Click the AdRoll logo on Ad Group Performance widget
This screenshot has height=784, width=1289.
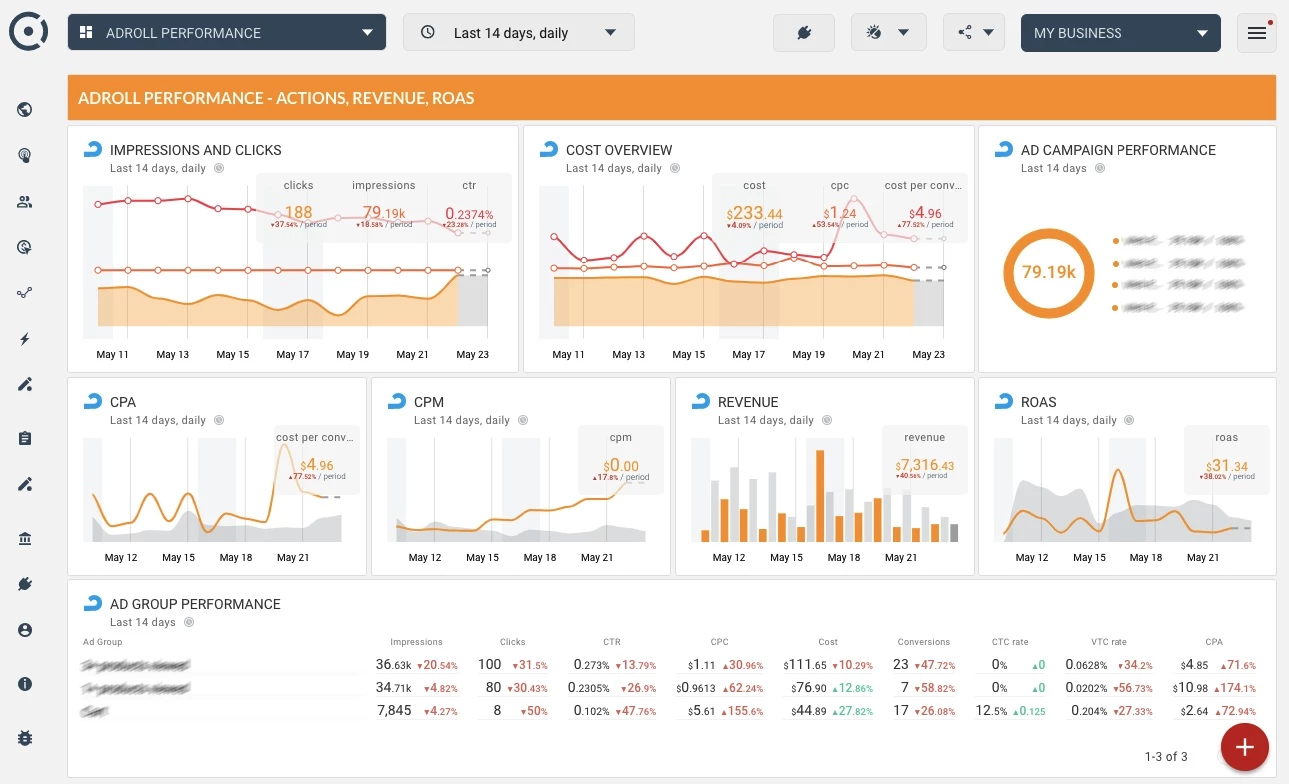(92, 604)
